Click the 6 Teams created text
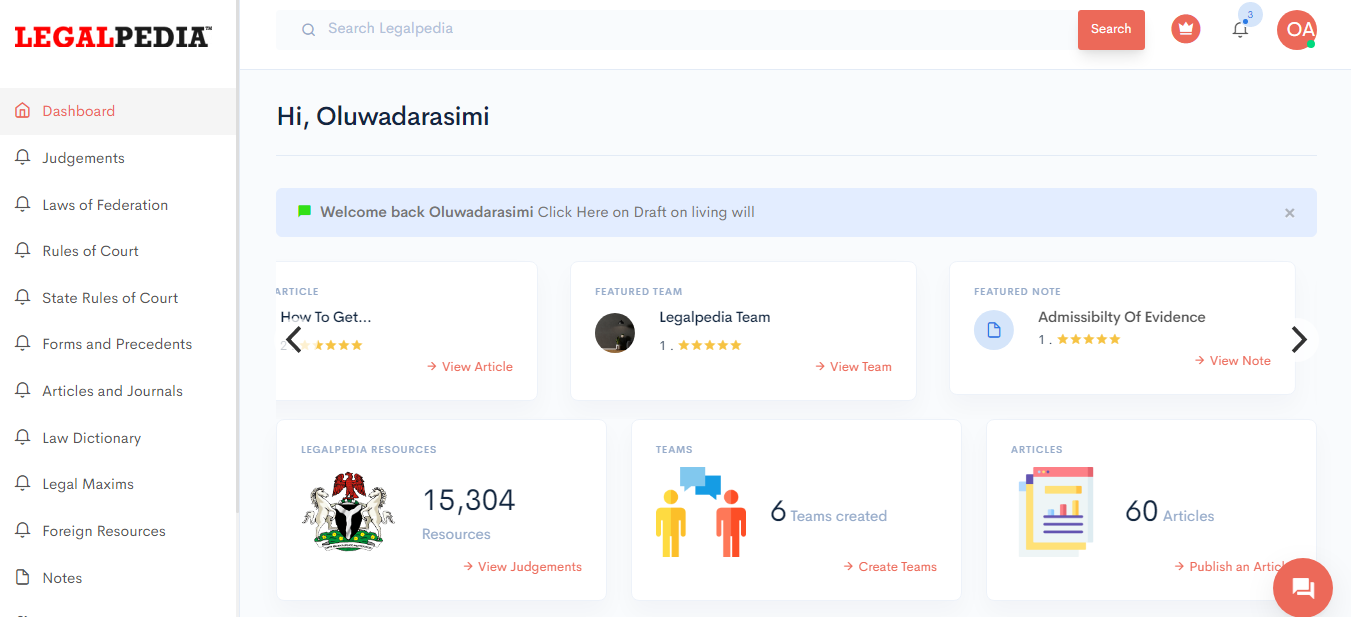The width and height of the screenshot is (1351, 617). (x=829, y=513)
